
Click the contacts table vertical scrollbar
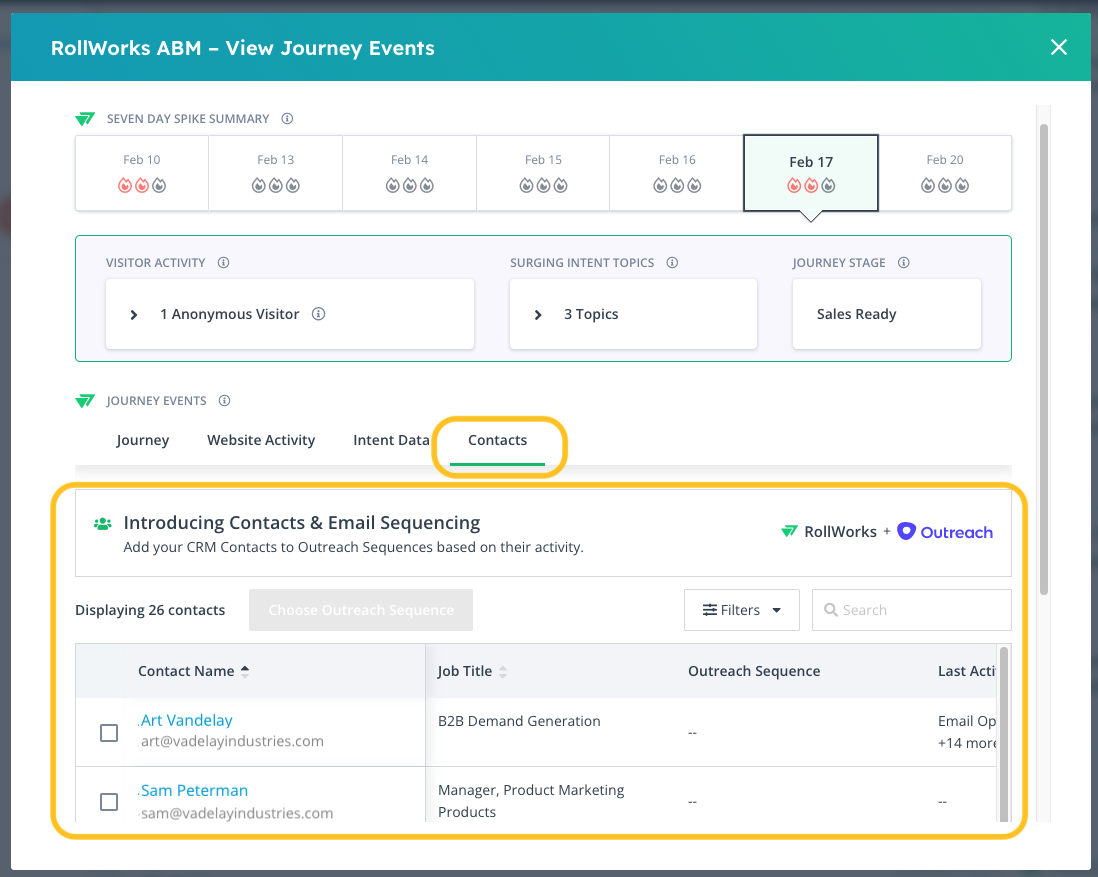point(1003,733)
